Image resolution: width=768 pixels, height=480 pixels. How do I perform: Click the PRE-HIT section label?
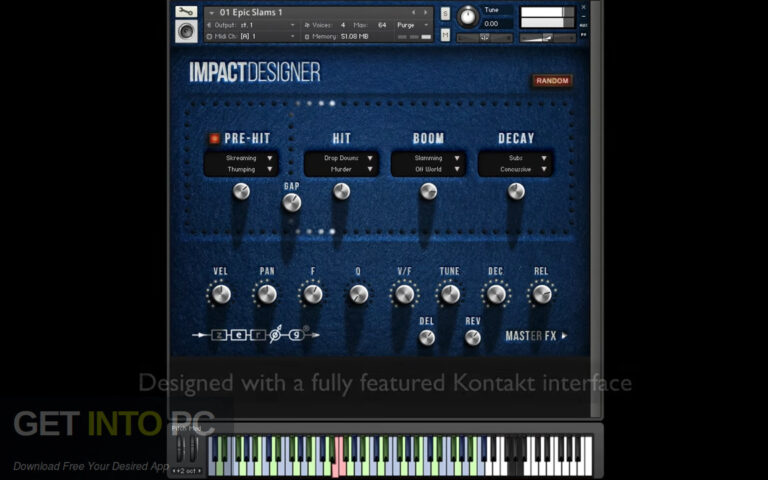pyautogui.click(x=247, y=139)
